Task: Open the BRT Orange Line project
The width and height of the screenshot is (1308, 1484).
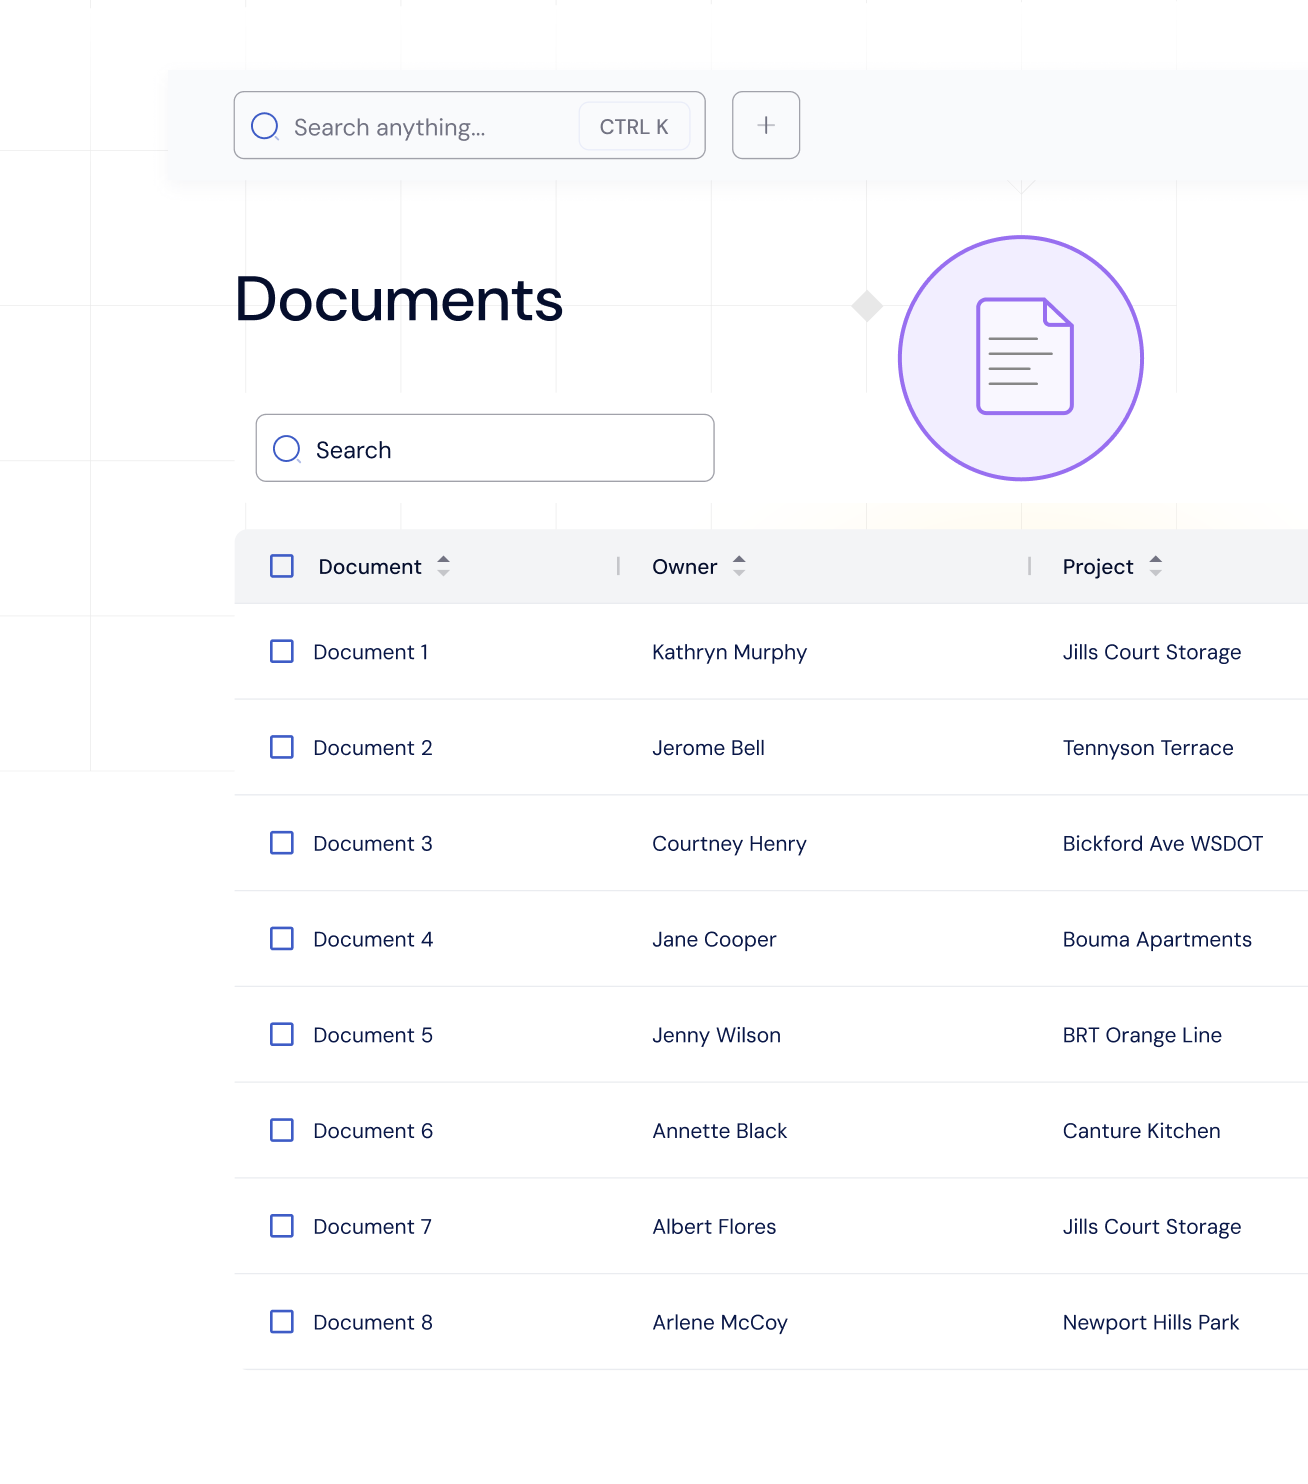Action: pyautogui.click(x=1141, y=1035)
